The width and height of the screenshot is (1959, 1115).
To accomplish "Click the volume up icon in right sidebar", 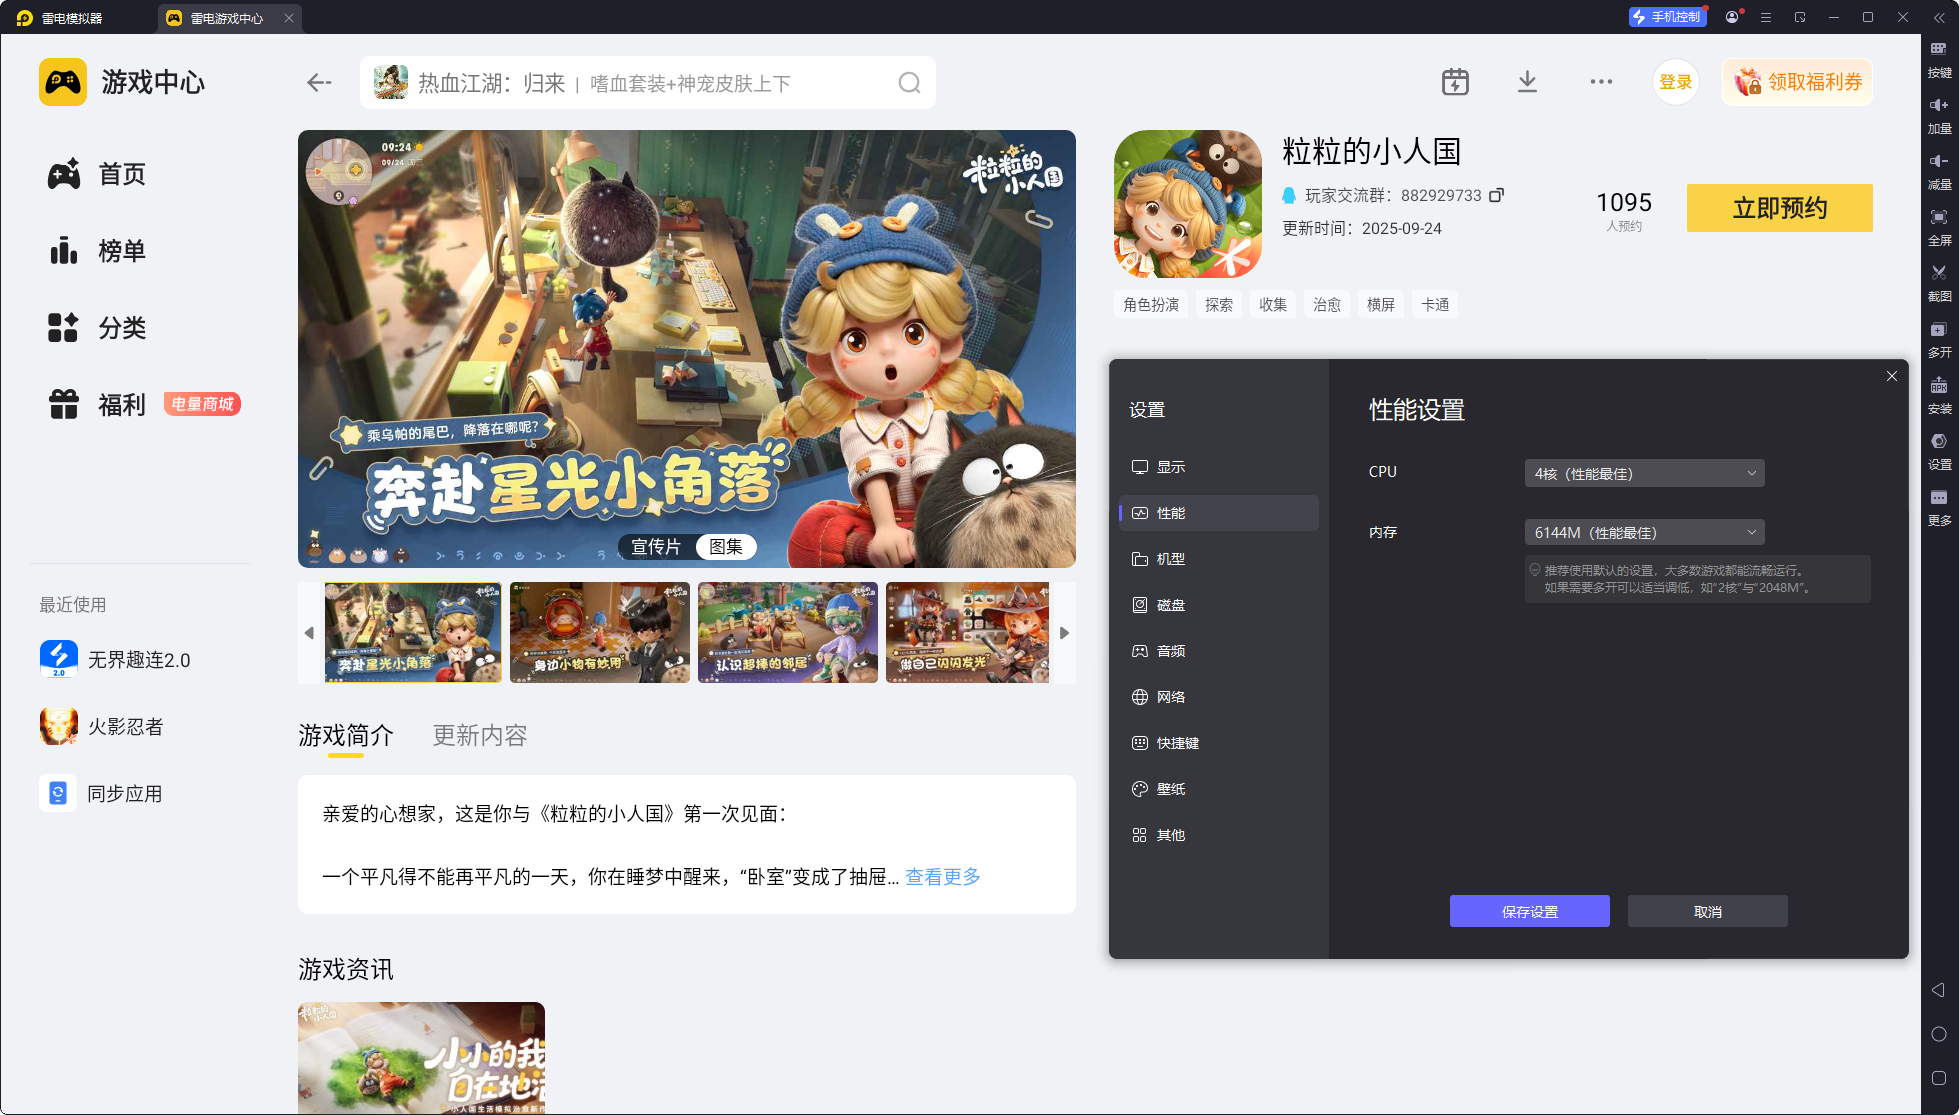I will pyautogui.click(x=1939, y=106).
